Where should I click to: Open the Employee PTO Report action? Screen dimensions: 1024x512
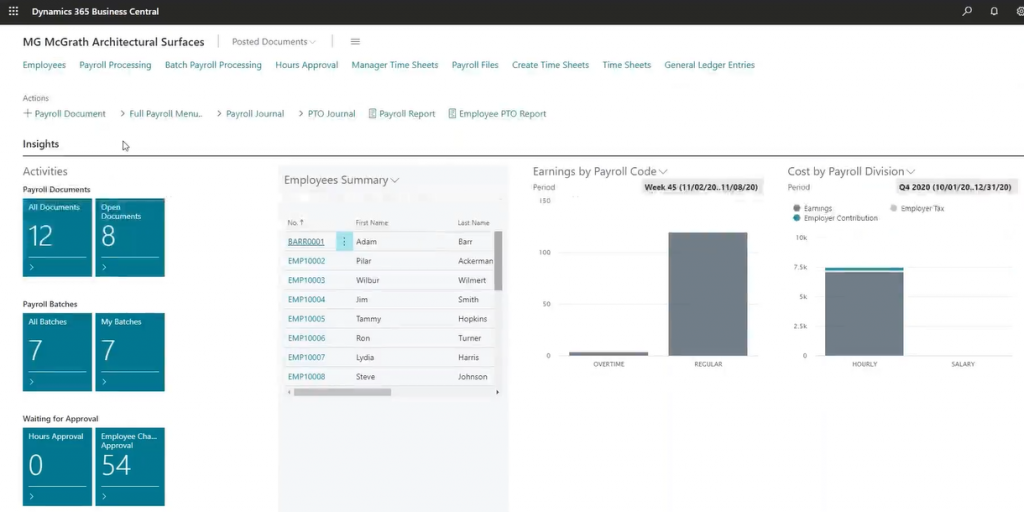[497, 114]
